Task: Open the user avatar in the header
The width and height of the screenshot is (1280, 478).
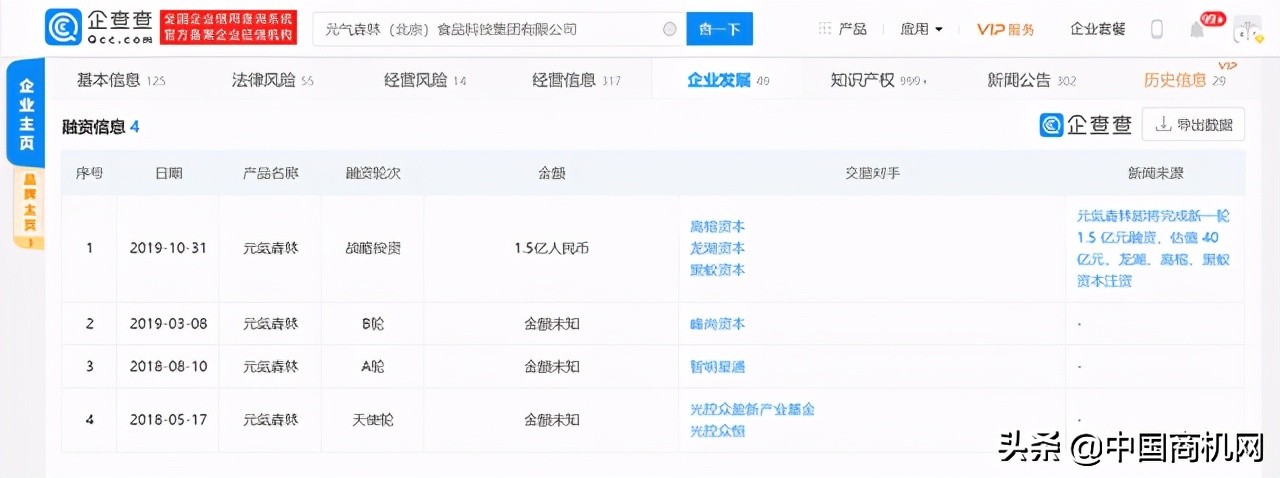Action: point(1247,29)
